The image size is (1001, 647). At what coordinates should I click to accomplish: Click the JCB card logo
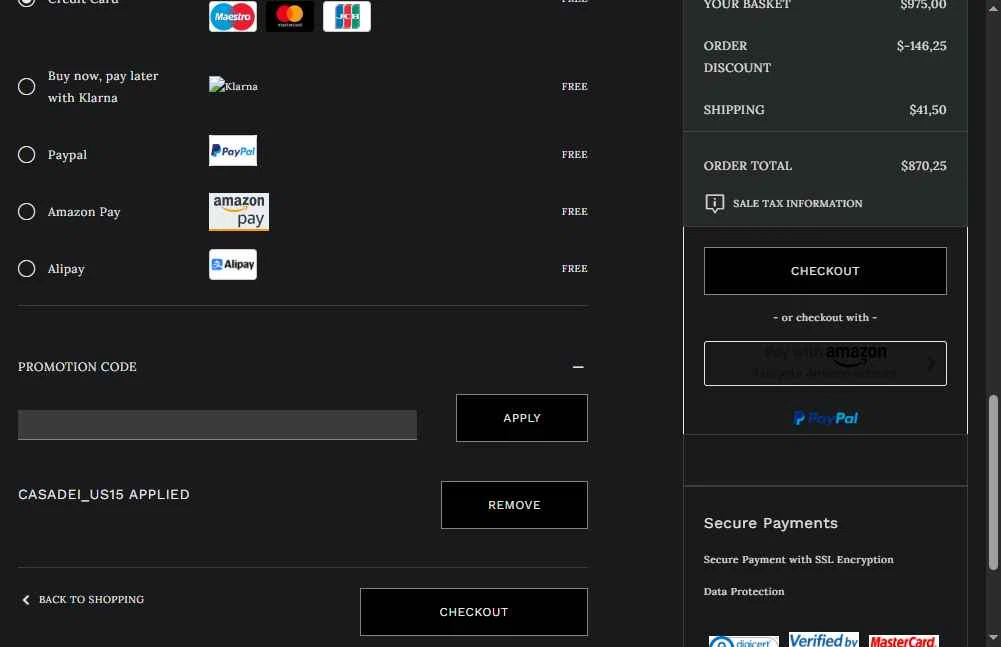tap(347, 16)
